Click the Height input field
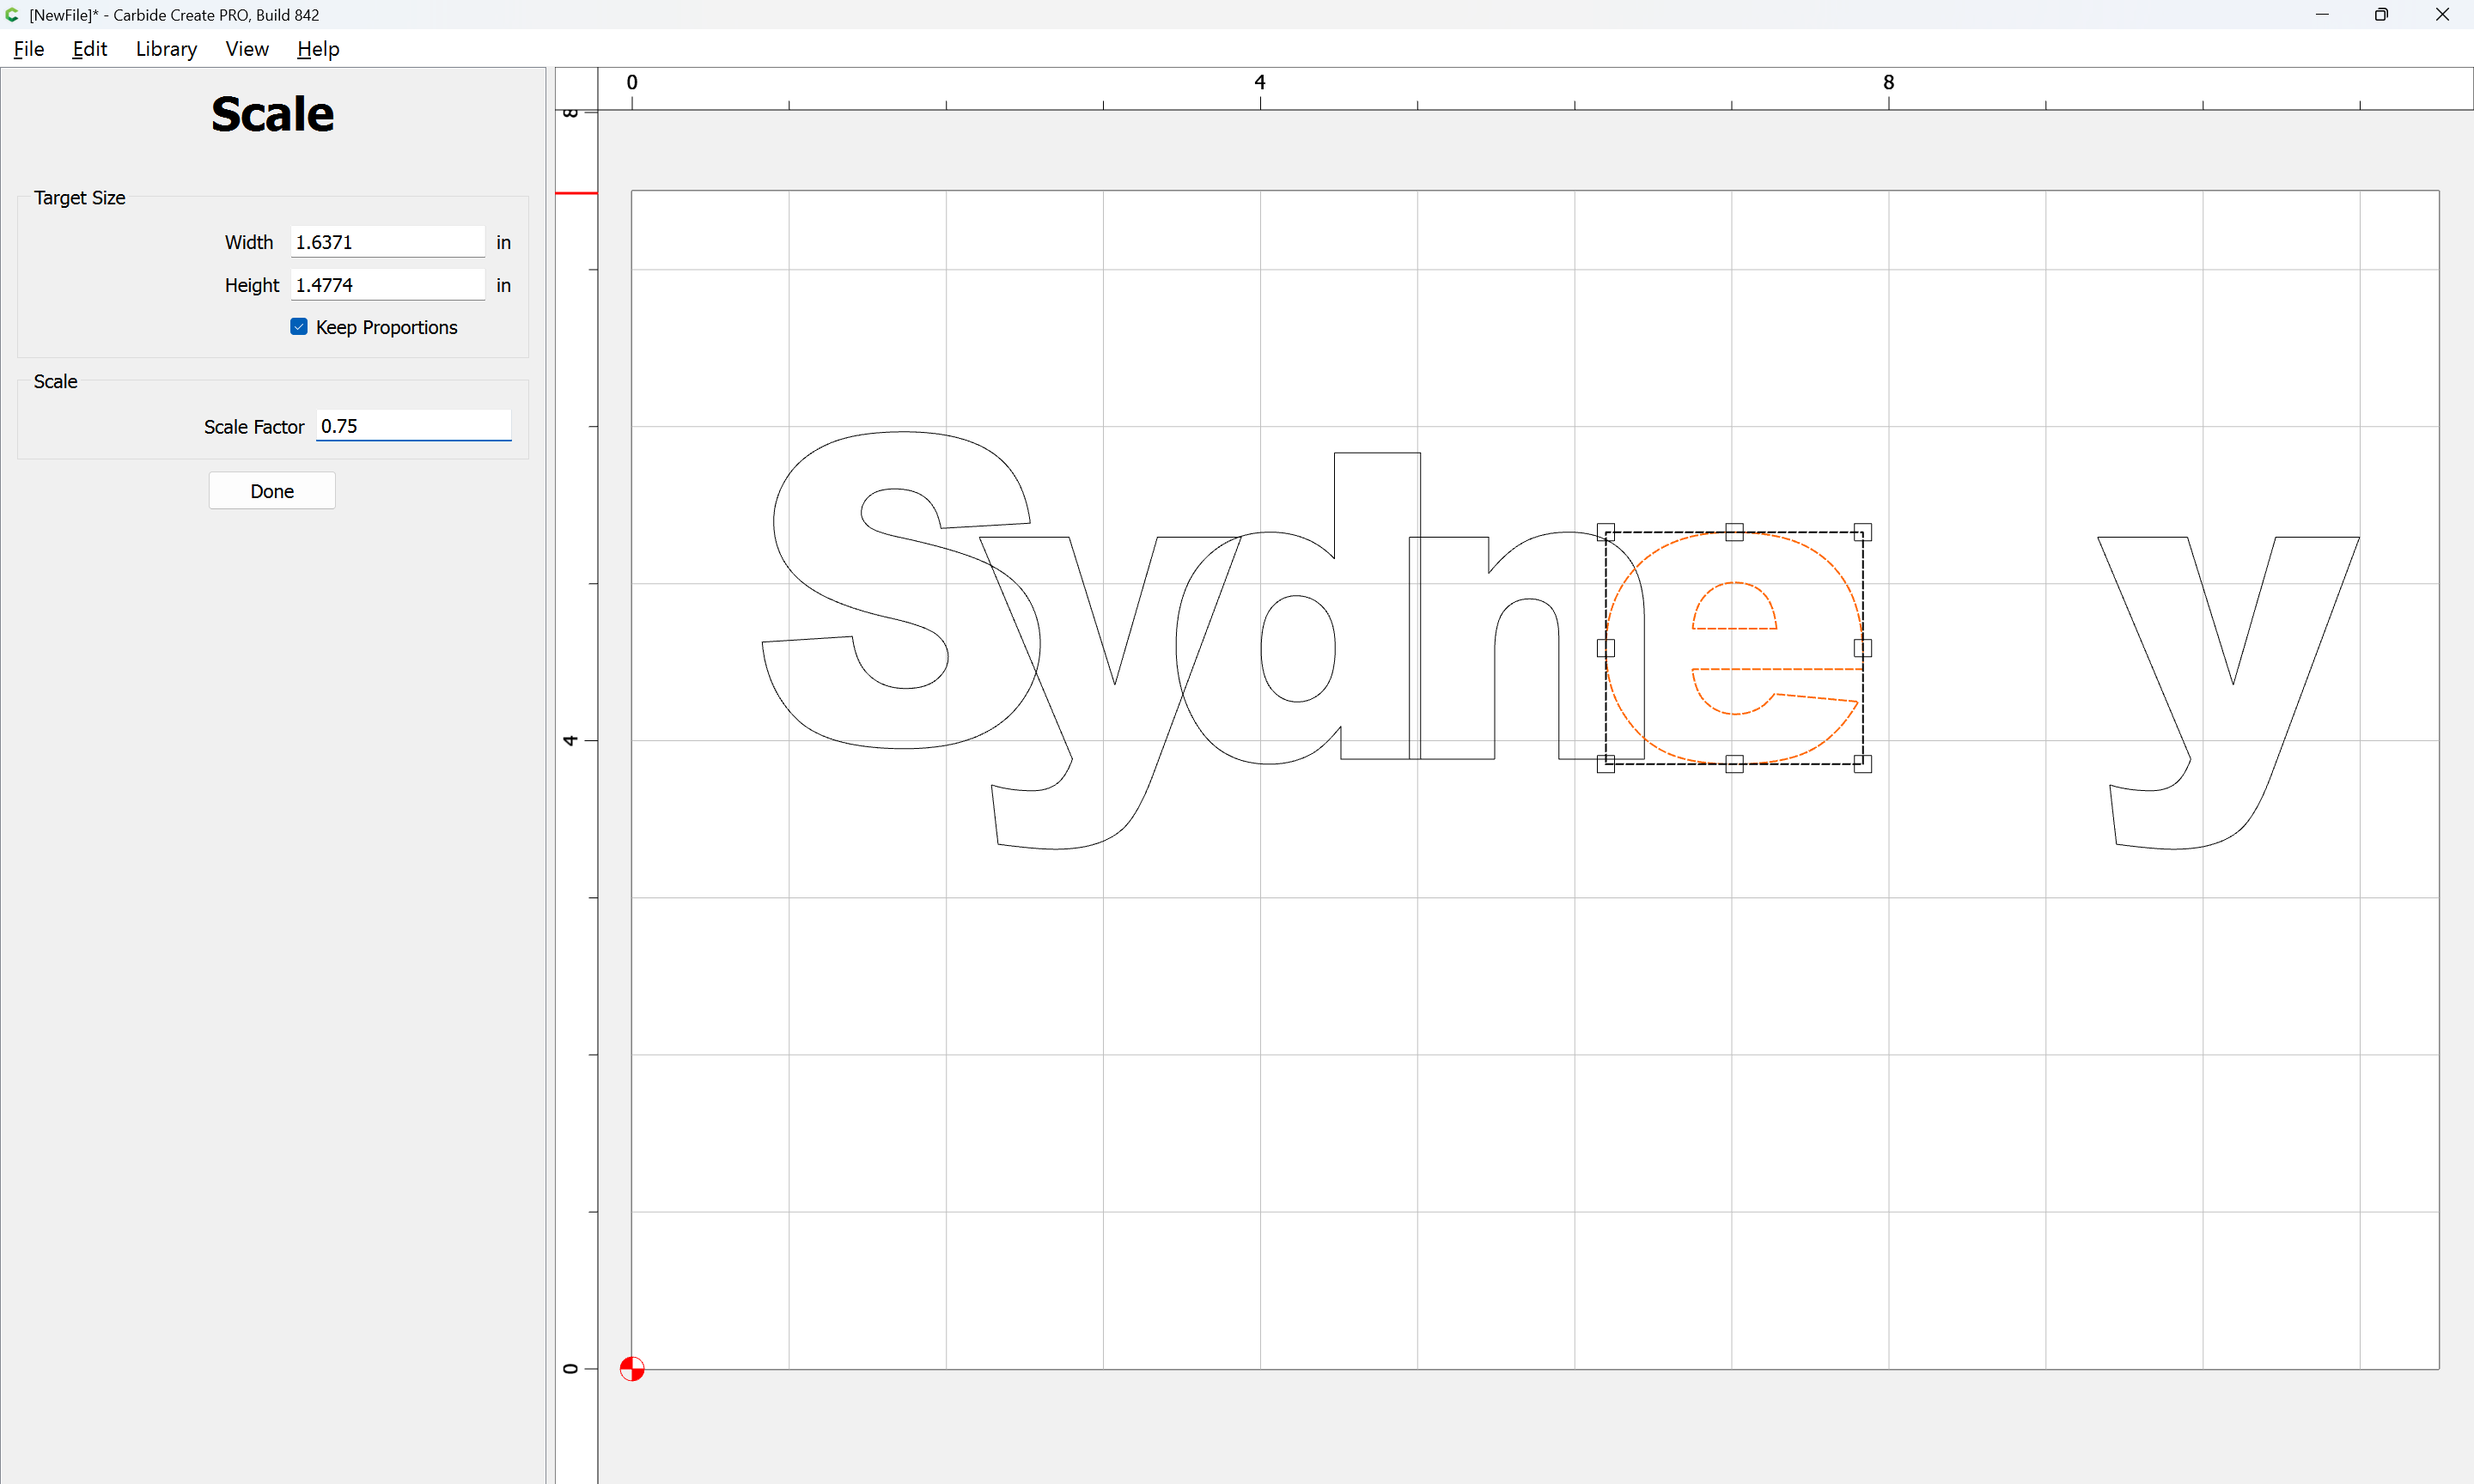This screenshot has width=2474, height=1484. click(x=387, y=285)
